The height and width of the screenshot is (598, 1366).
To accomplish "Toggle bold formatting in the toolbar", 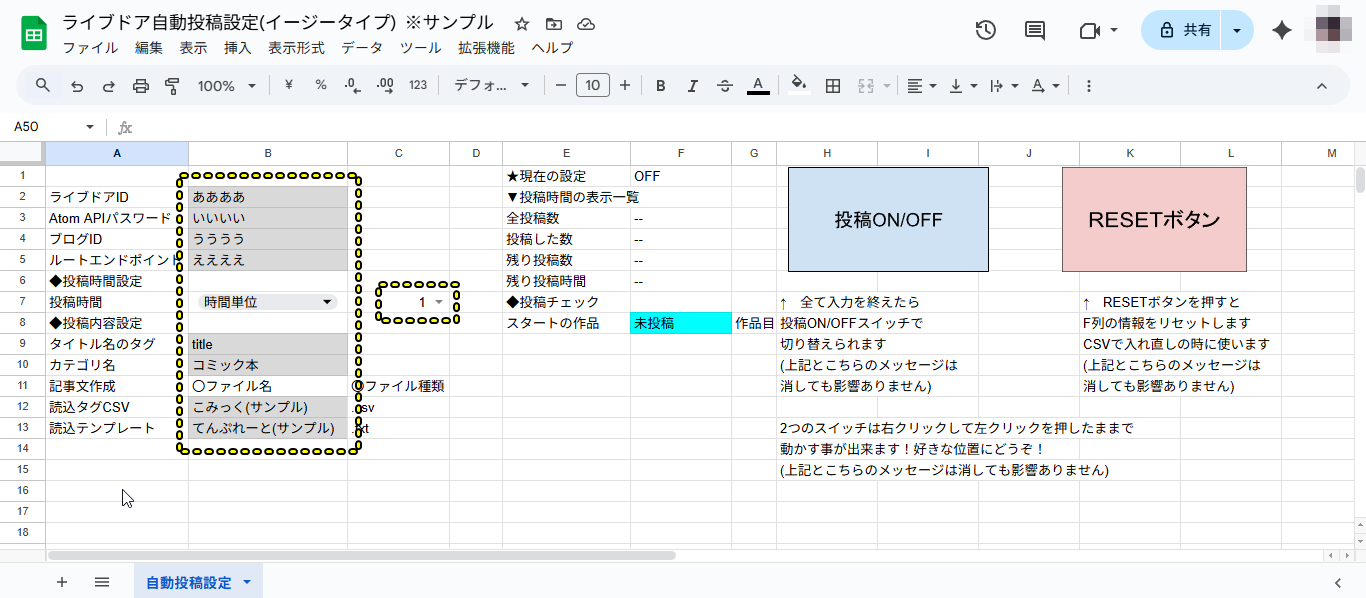I will click(x=660, y=86).
